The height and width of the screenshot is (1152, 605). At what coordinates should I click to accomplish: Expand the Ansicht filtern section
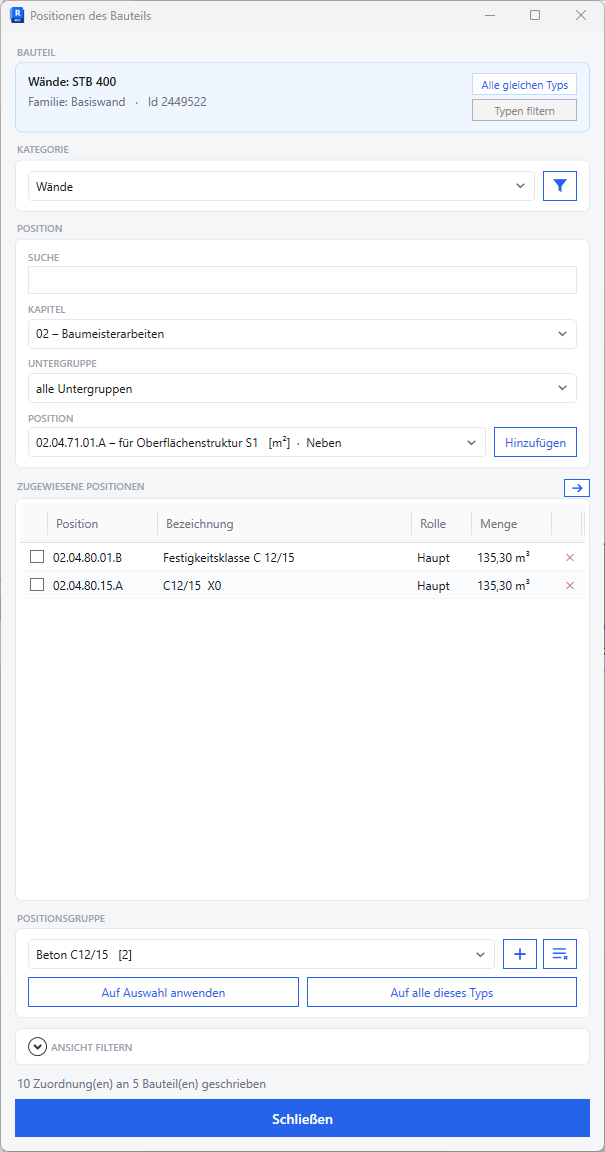tap(37, 1046)
